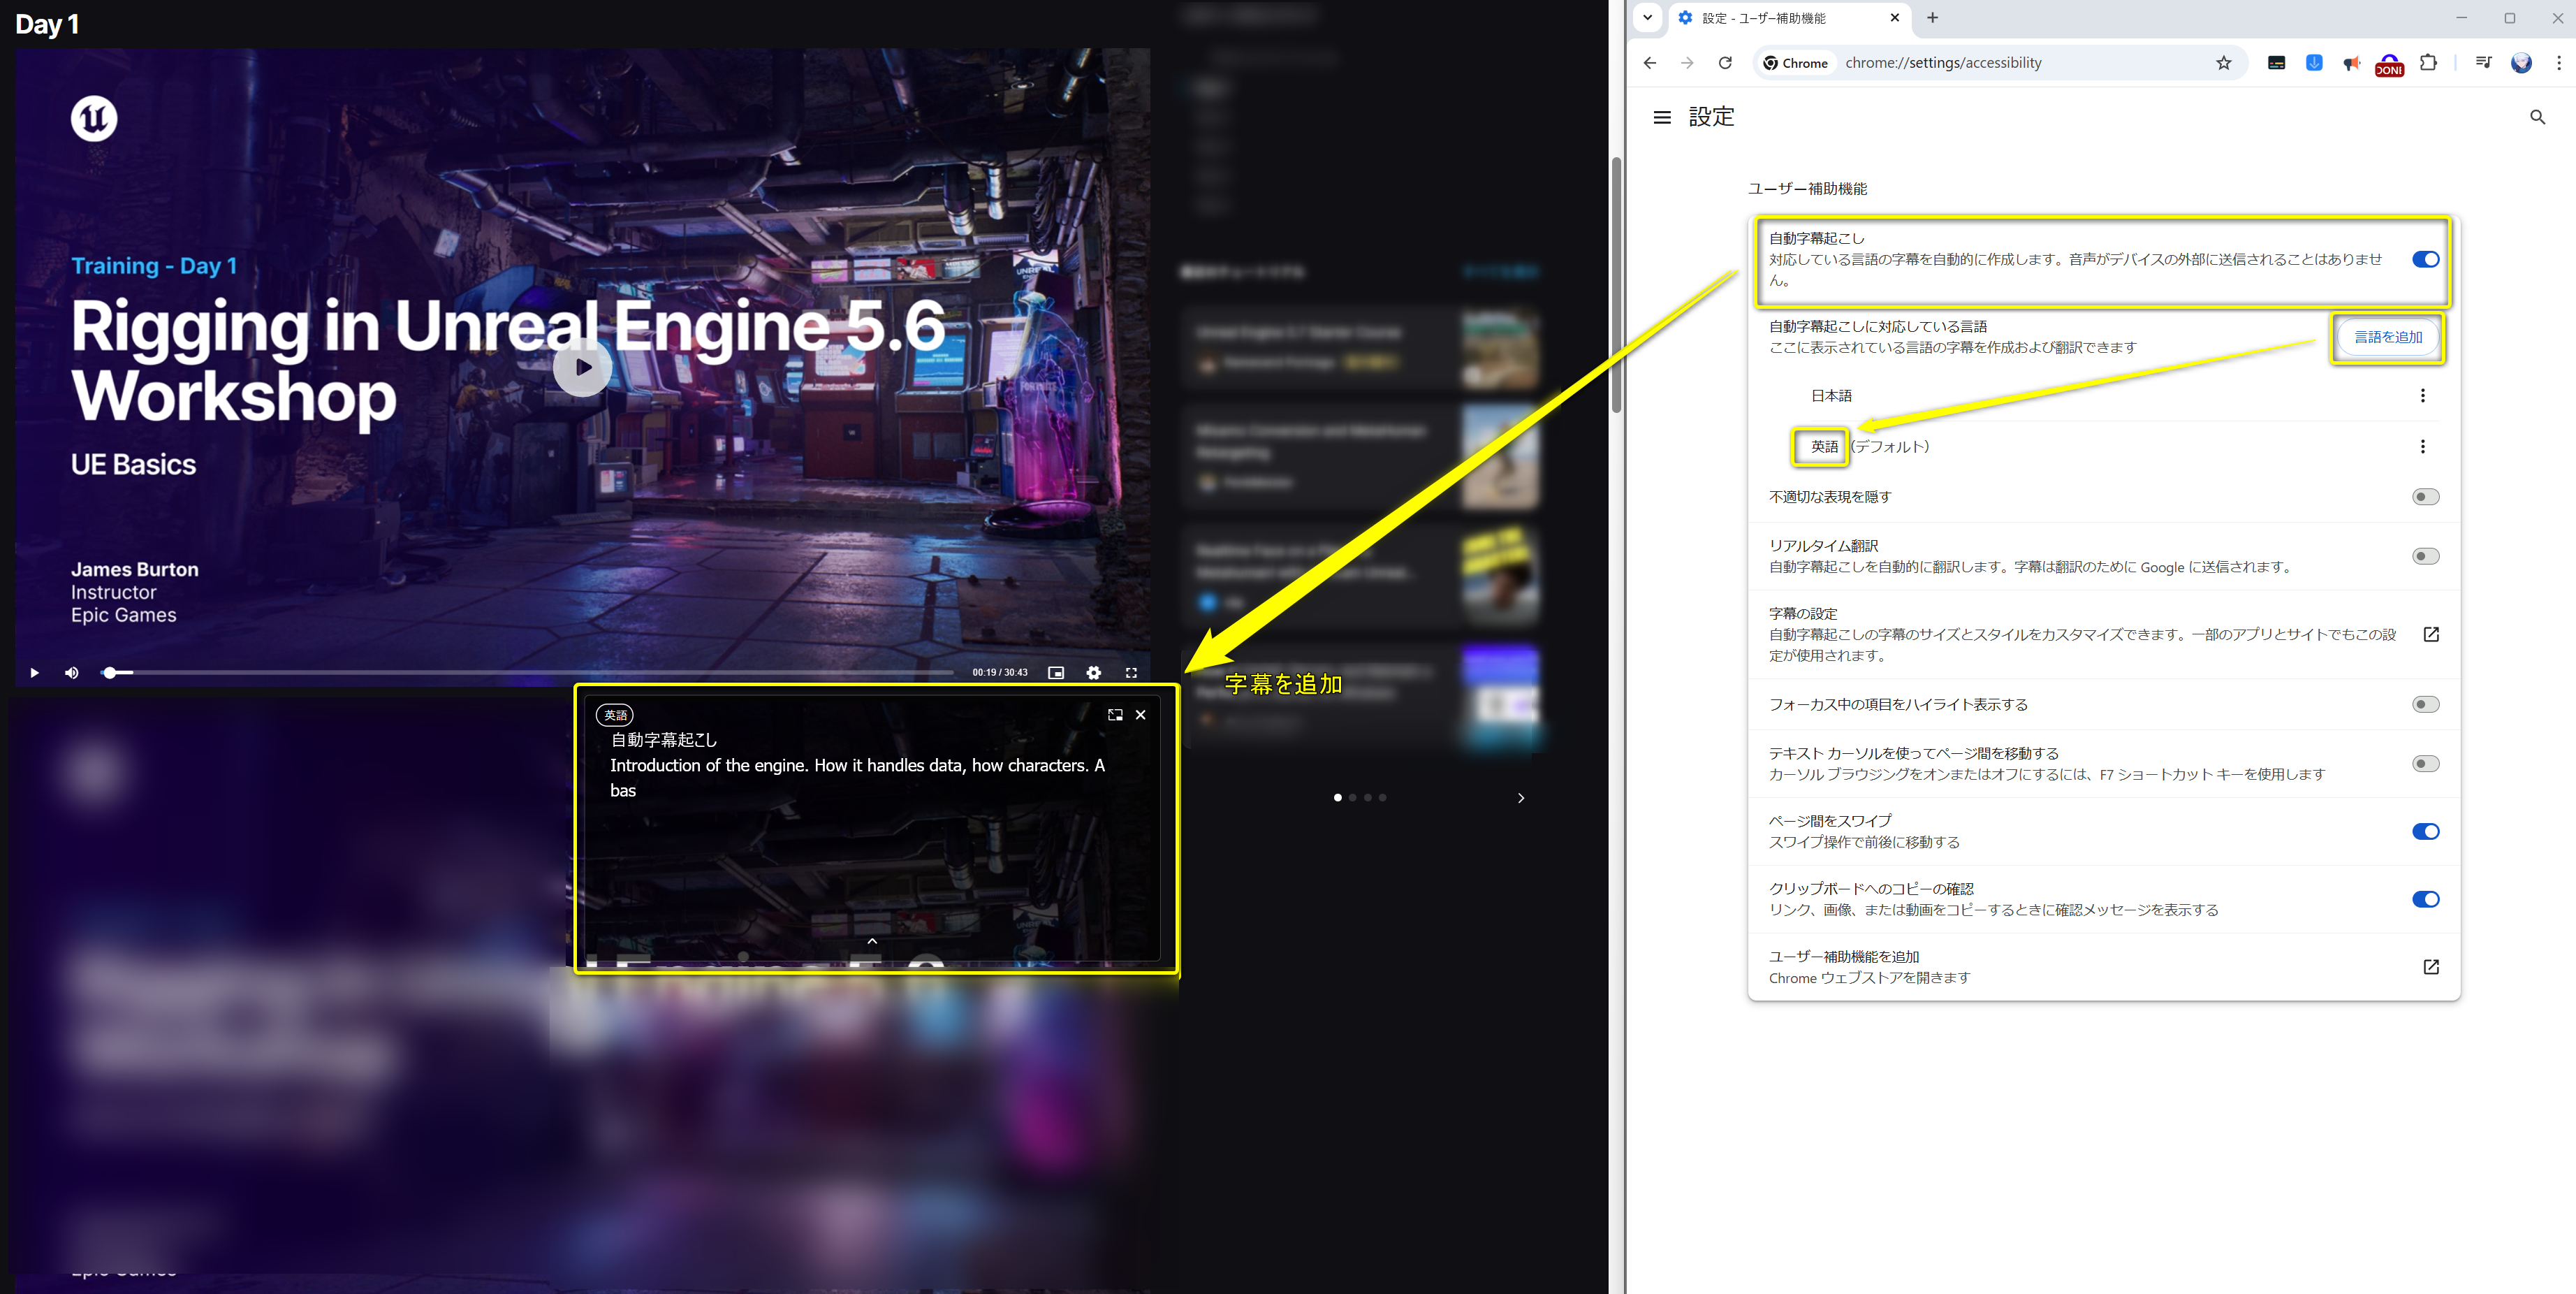Screen dimensions: 2576x1294
Task: Switch the video to fullscreen
Action: (x=1131, y=672)
